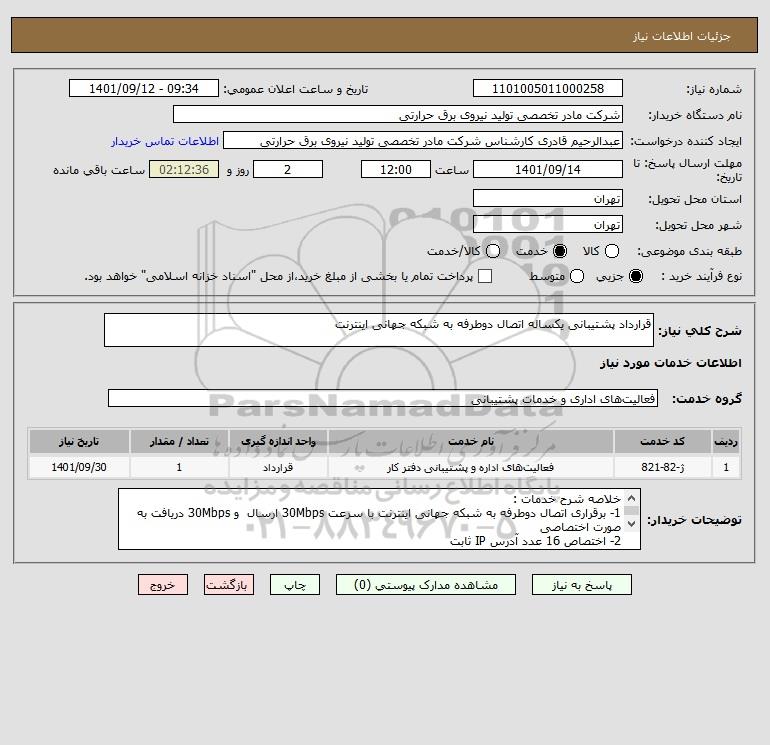This screenshot has width=770, height=745.
Task: Open مشاهده مدارک پیوستی (0) button
Action: pos(426,585)
